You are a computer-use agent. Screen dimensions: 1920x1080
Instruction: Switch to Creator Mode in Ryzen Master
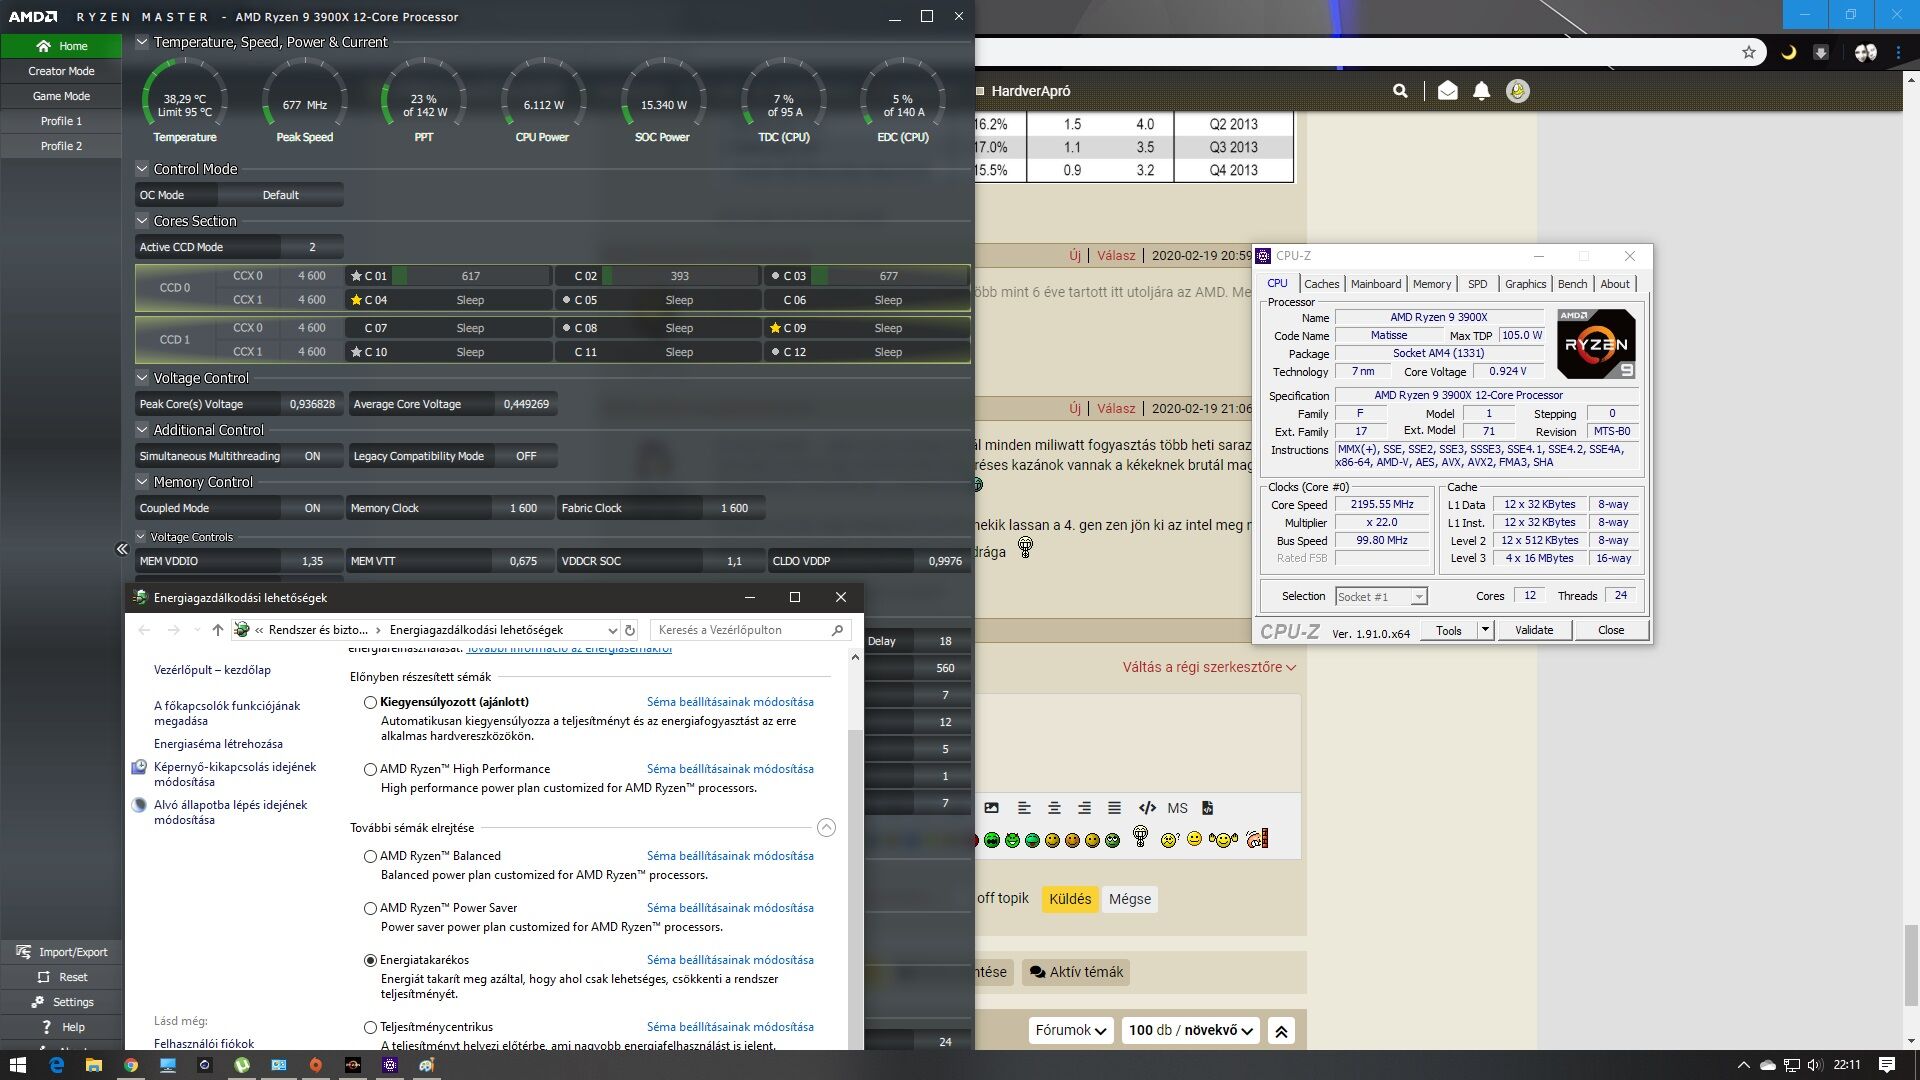[61, 71]
